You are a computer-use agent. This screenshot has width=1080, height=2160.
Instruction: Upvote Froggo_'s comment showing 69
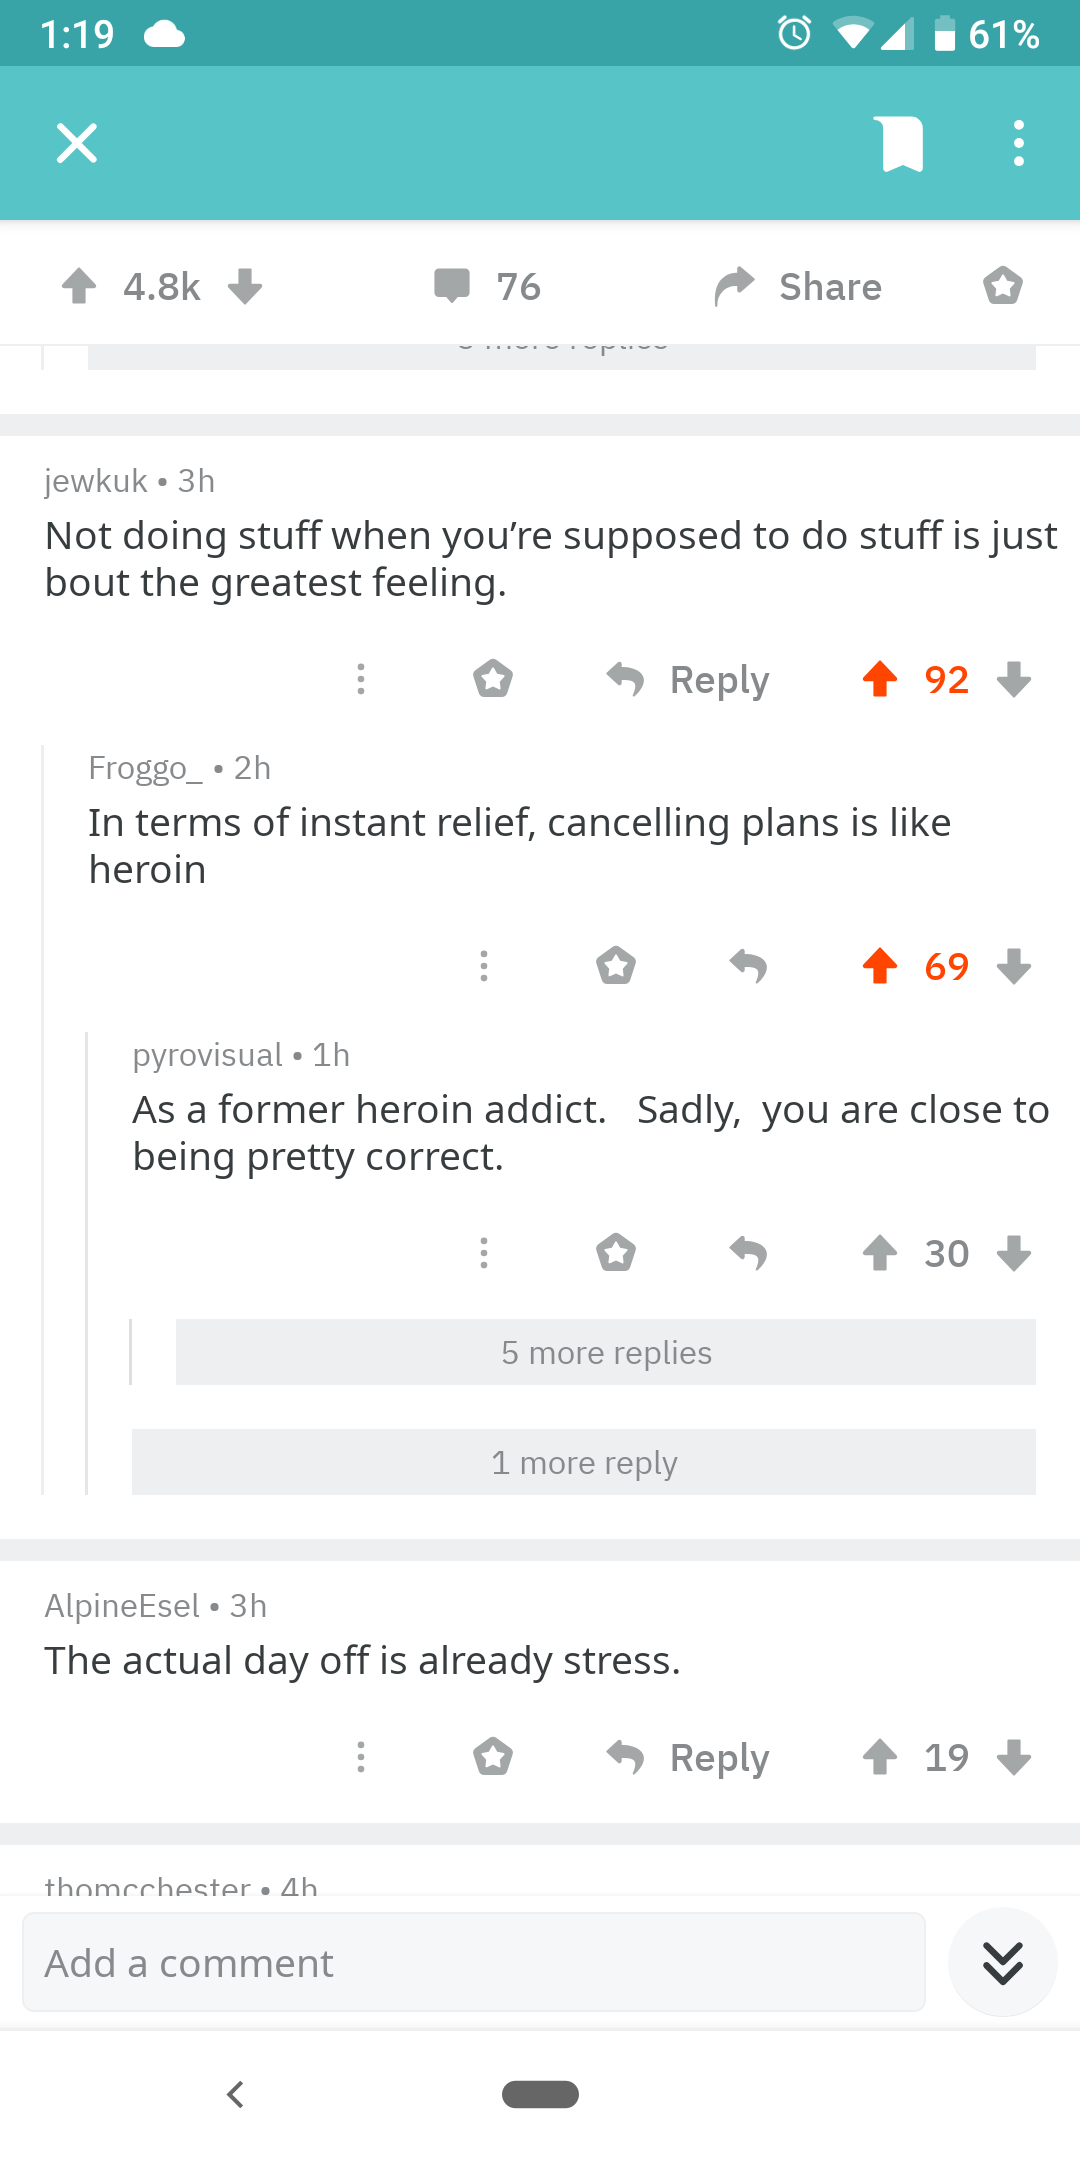879,966
